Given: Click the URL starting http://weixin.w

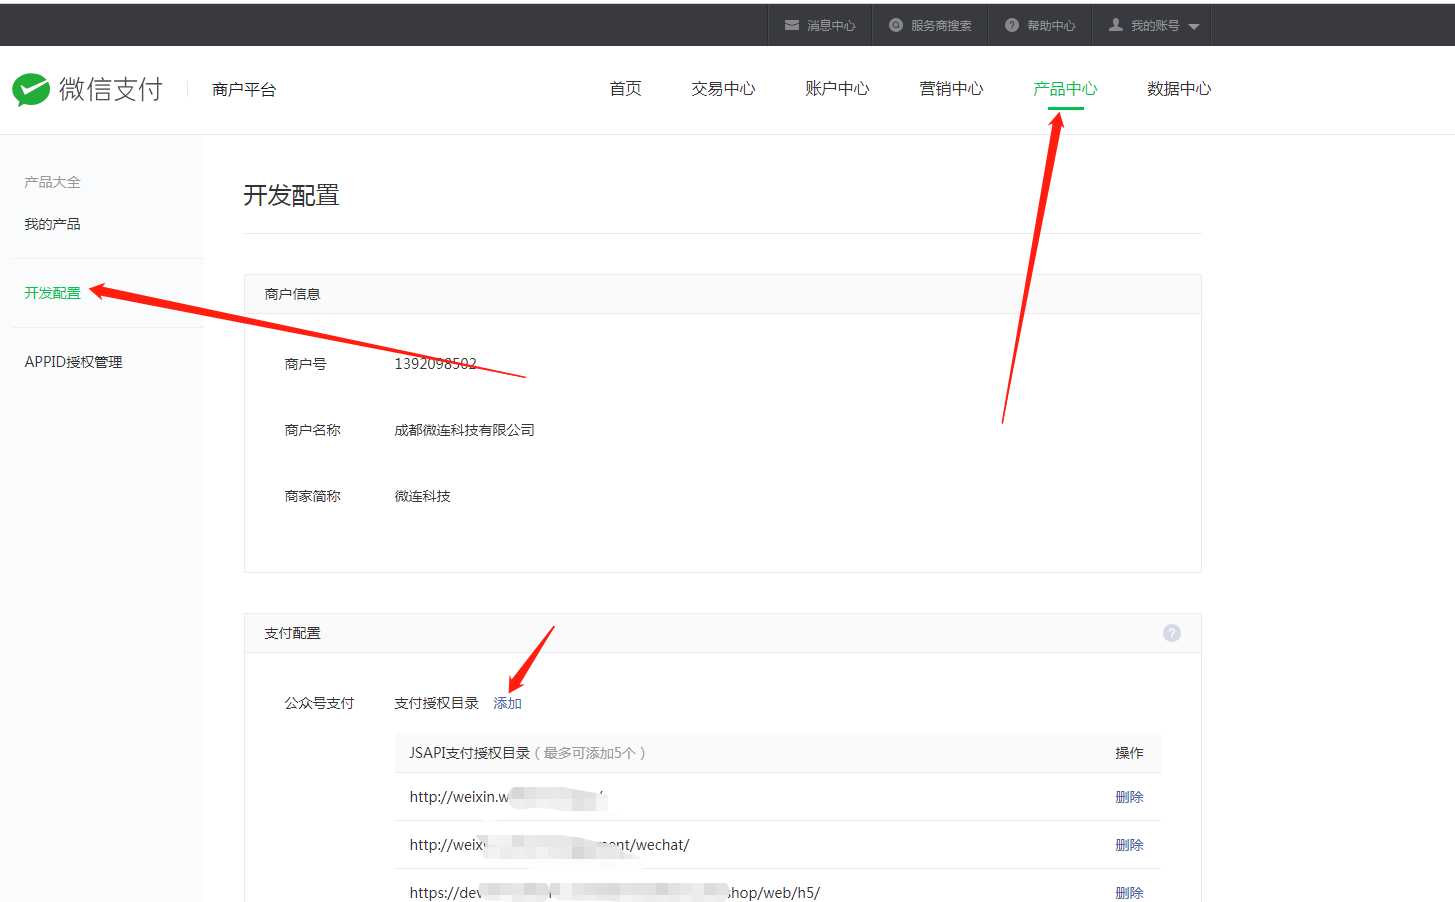Looking at the screenshot, I should [x=507, y=797].
